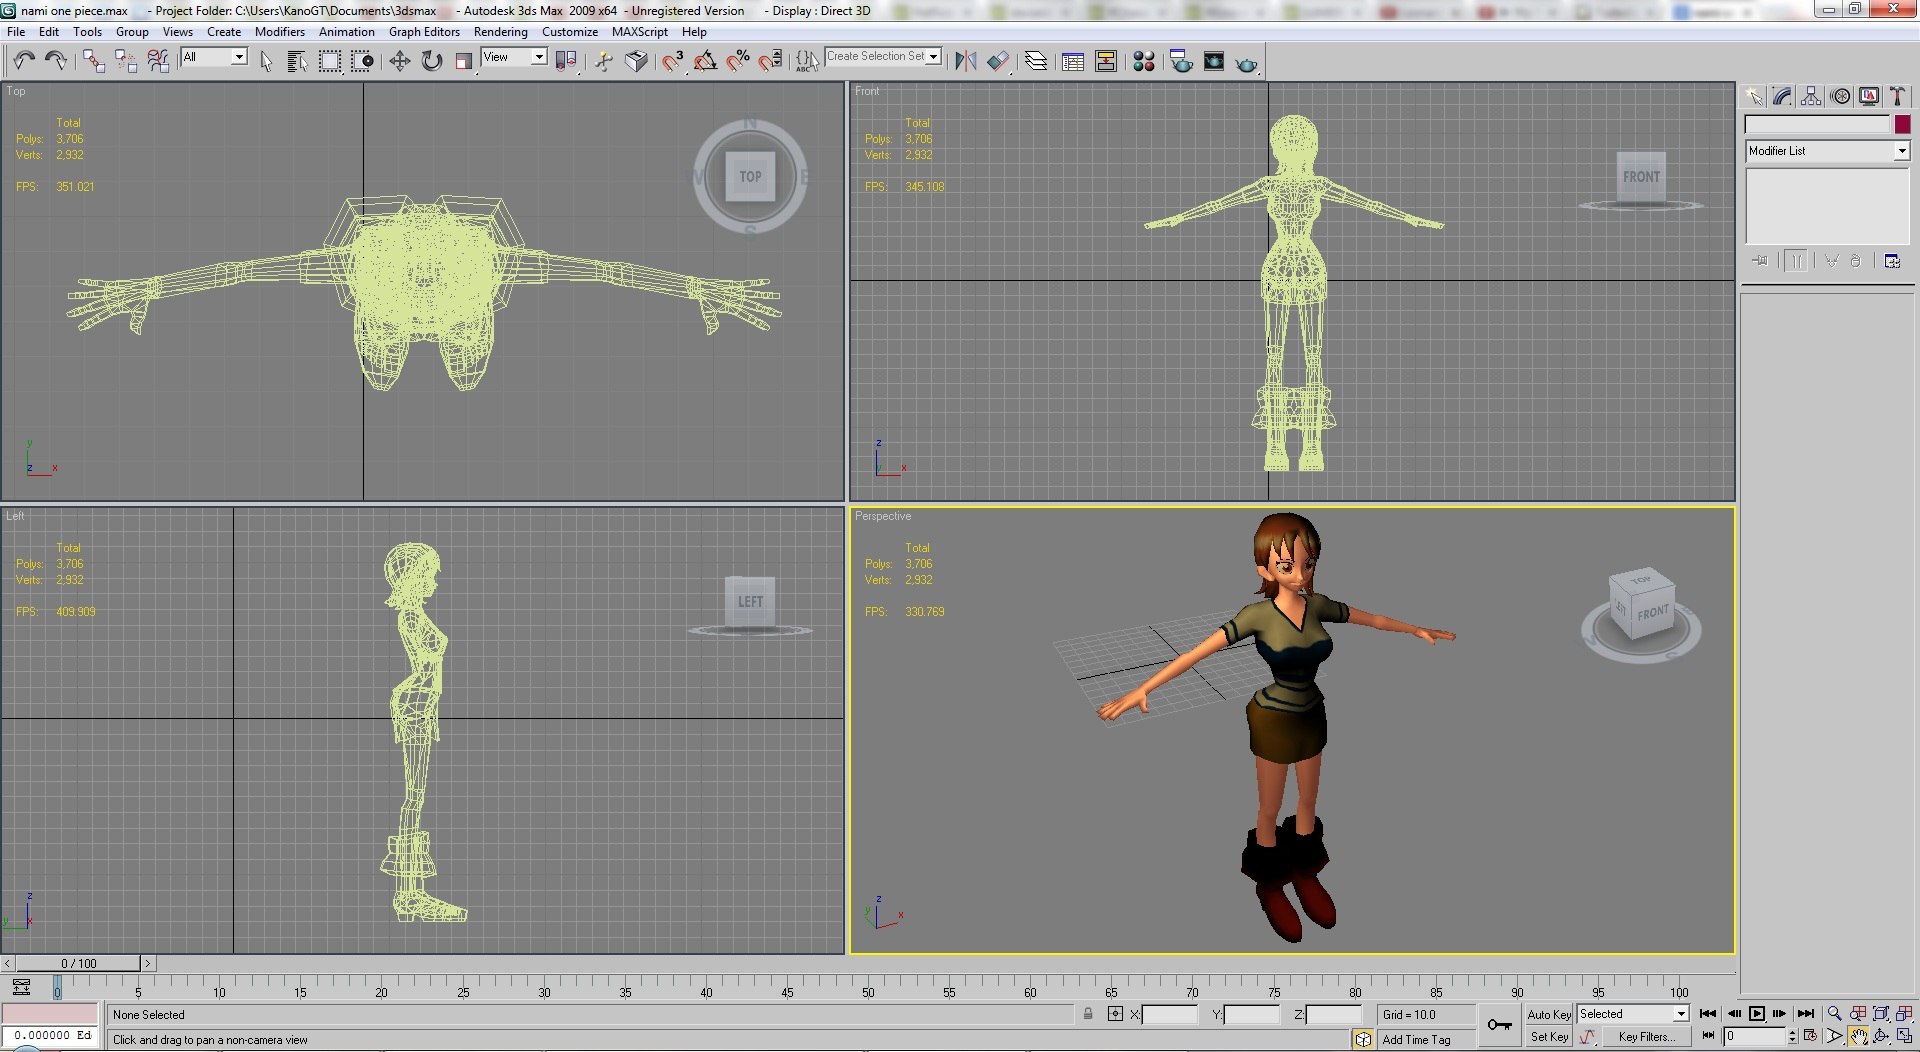Click the Rectangular Selection Region tool
Image resolution: width=1920 pixels, height=1052 pixels.
click(x=329, y=62)
